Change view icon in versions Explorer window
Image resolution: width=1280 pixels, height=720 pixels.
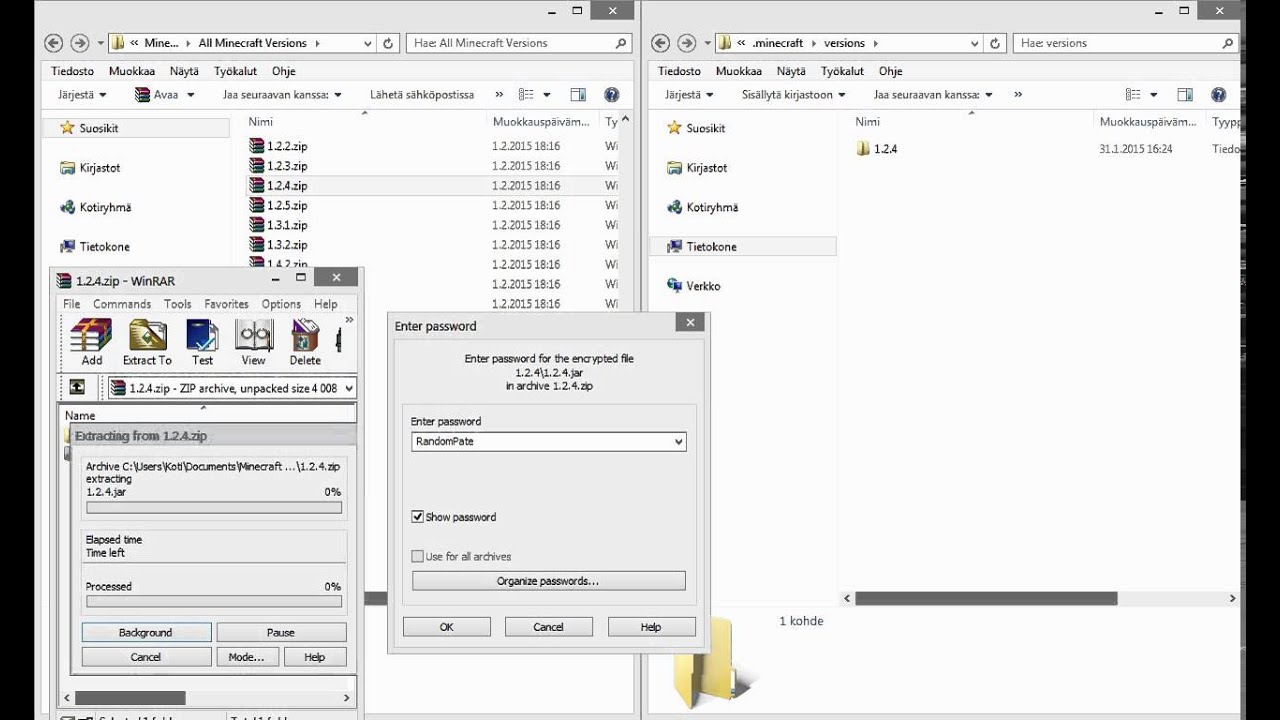pyautogui.click(x=1133, y=95)
